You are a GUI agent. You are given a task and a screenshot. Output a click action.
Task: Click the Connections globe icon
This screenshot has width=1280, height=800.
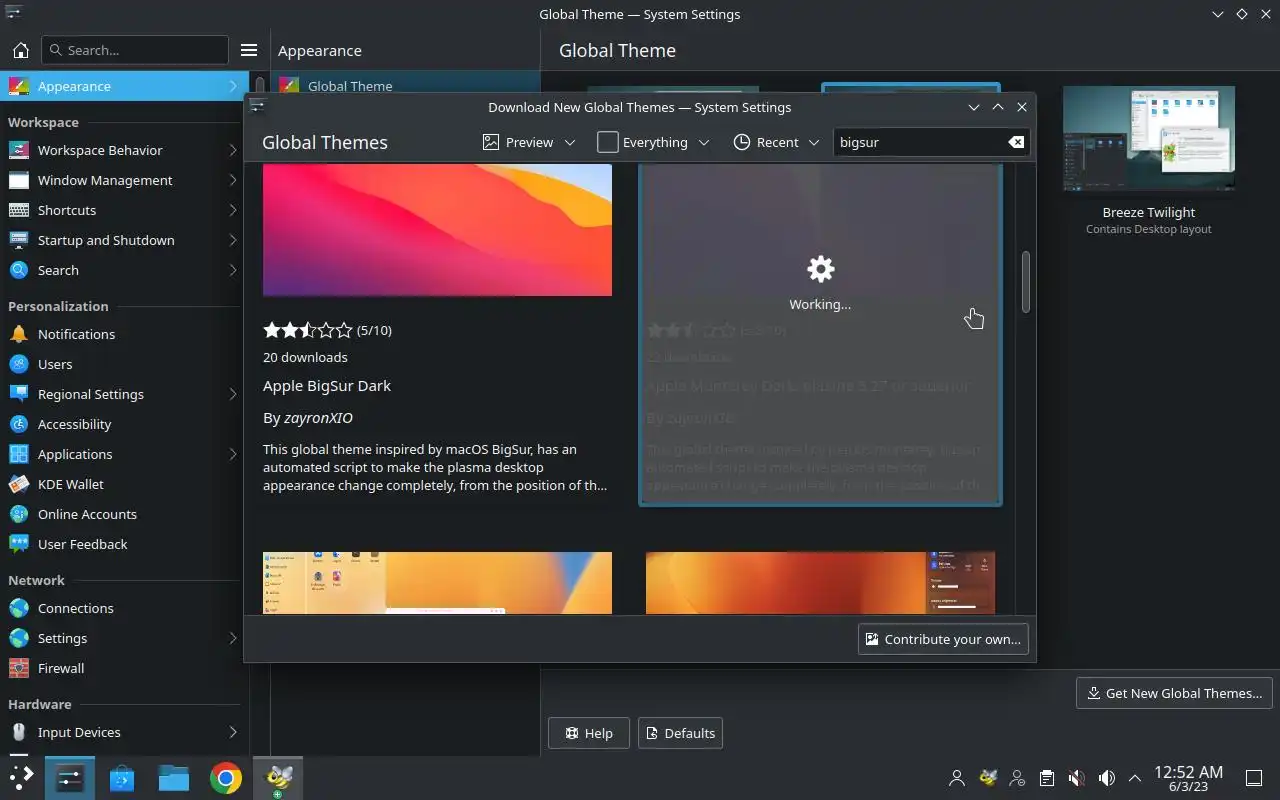point(19,608)
